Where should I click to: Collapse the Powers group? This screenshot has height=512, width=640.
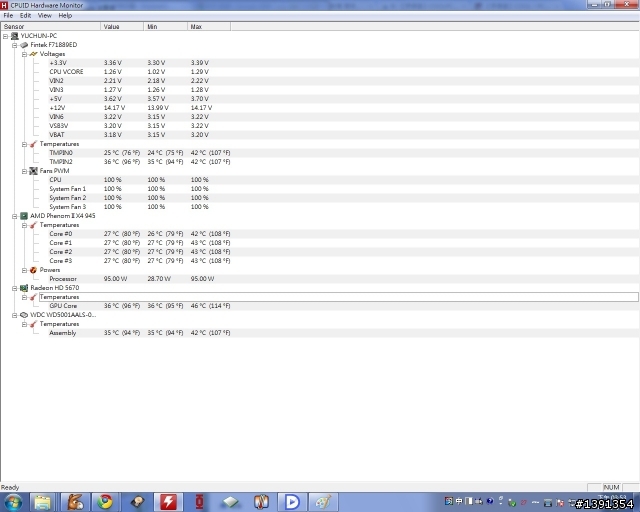pos(24,270)
